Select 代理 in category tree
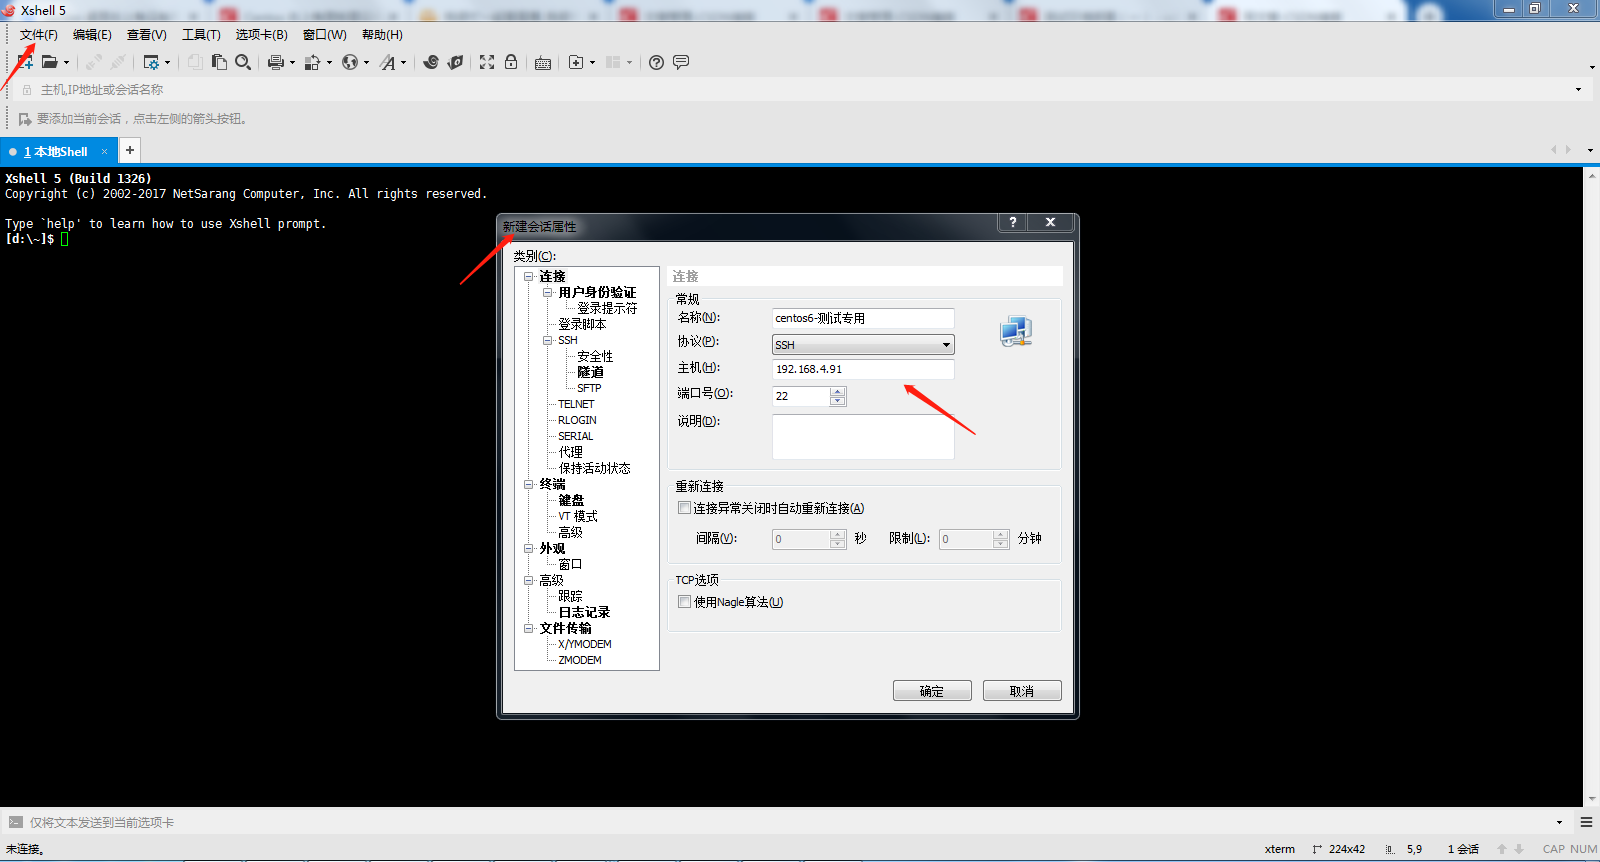This screenshot has height=862, width=1600. coord(570,452)
